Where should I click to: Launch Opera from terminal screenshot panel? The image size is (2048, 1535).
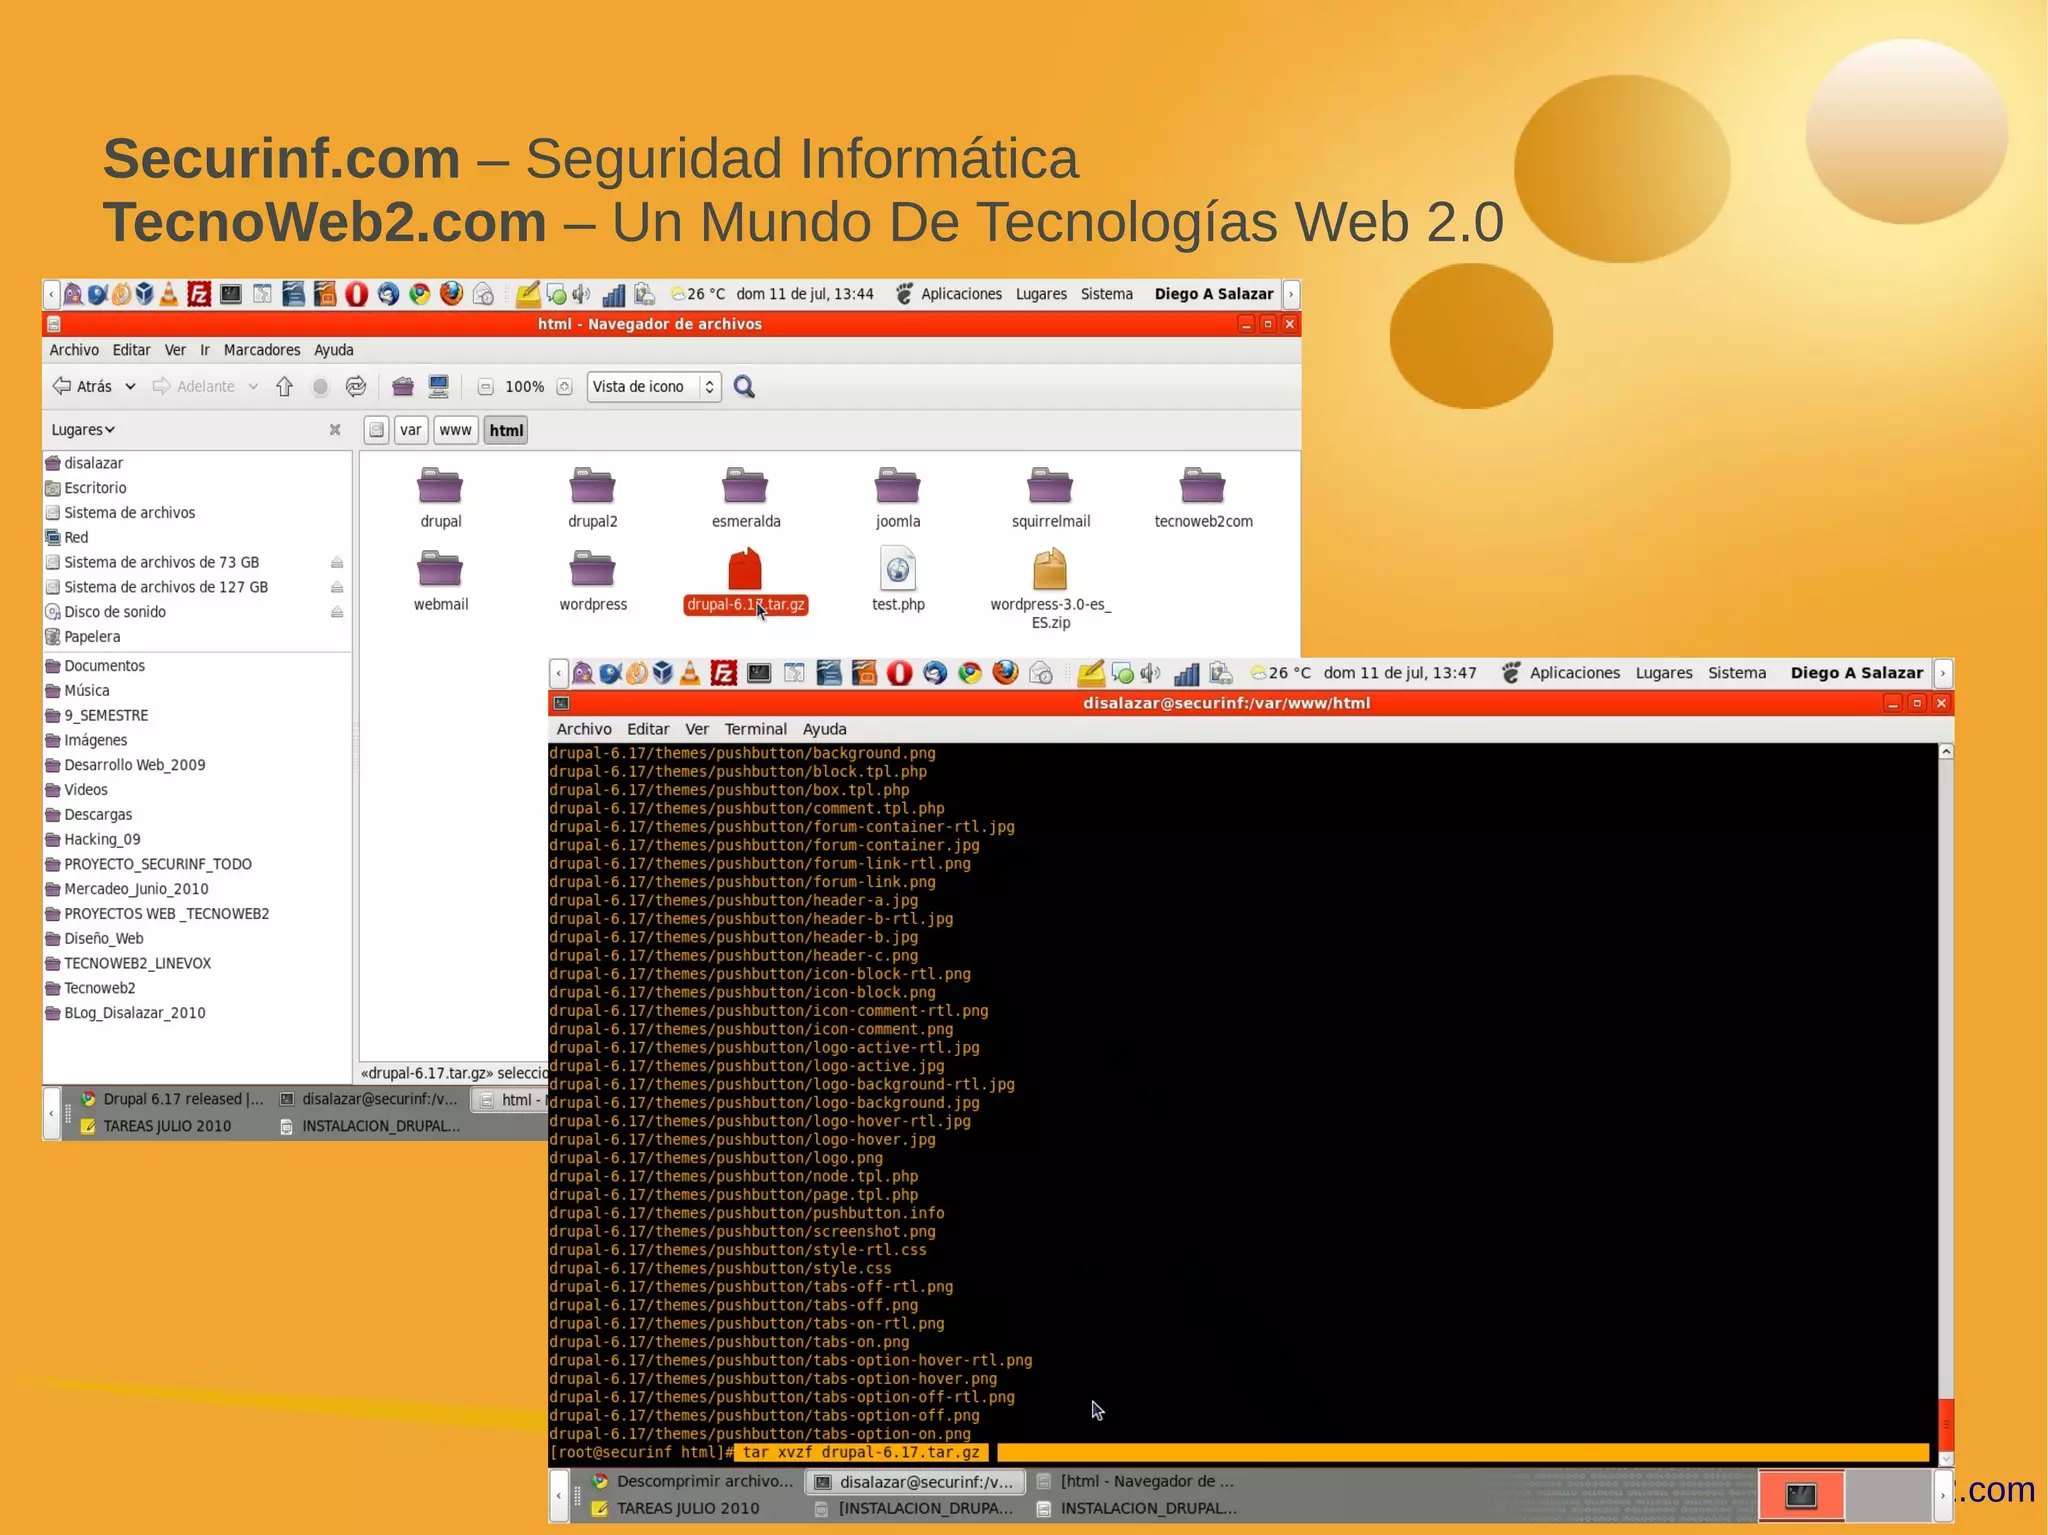[x=899, y=673]
